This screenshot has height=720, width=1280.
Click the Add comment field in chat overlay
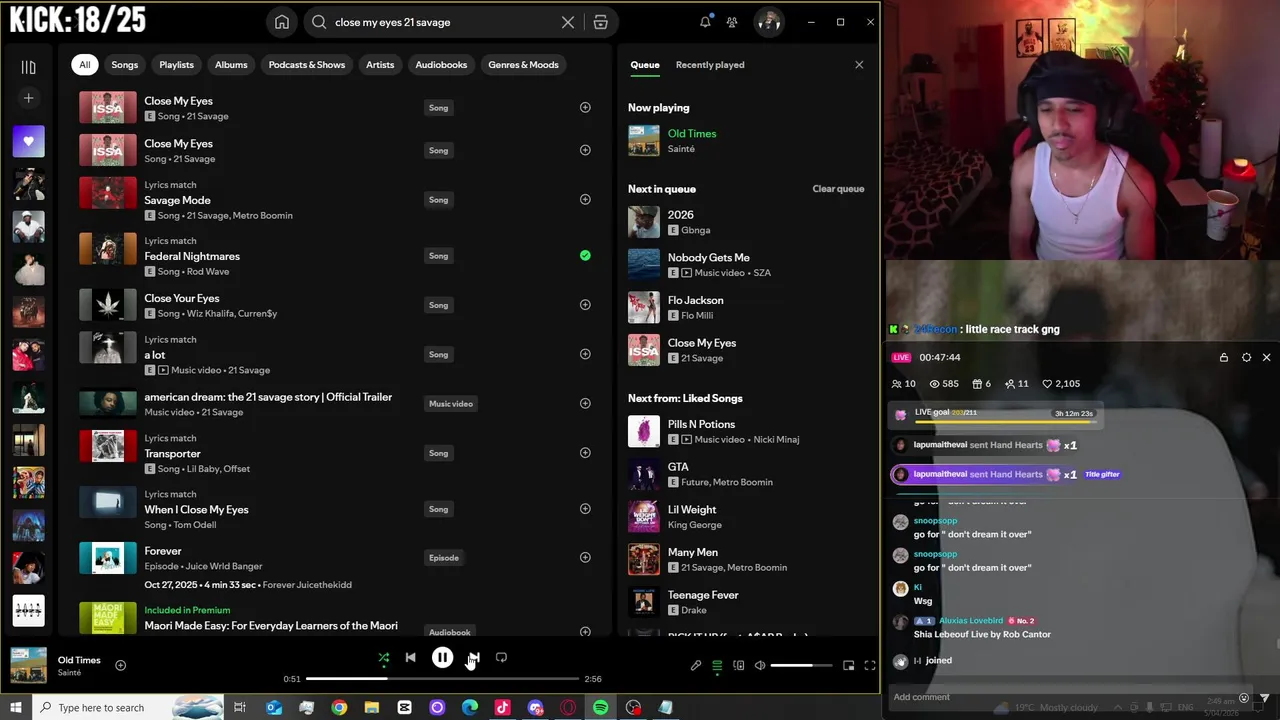coord(1060,697)
